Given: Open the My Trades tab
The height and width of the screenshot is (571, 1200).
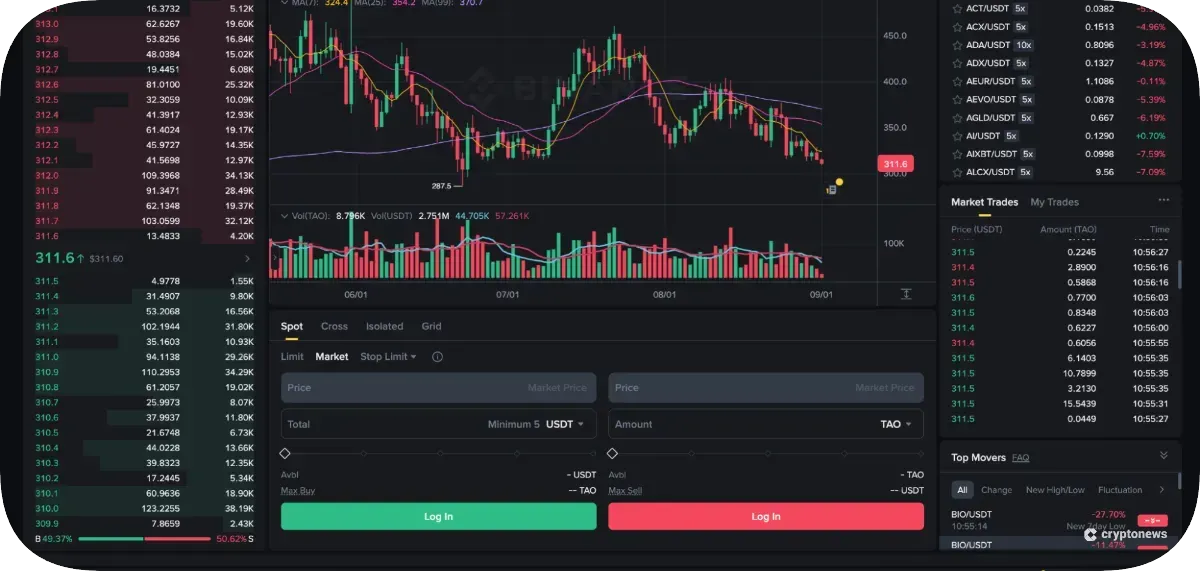Looking at the screenshot, I should coord(1055,202).
